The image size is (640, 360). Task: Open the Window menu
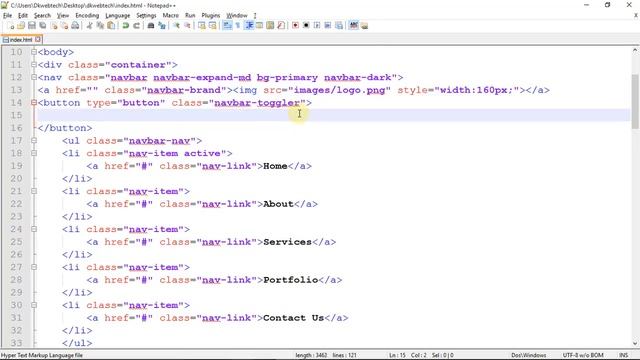(237, 16)
